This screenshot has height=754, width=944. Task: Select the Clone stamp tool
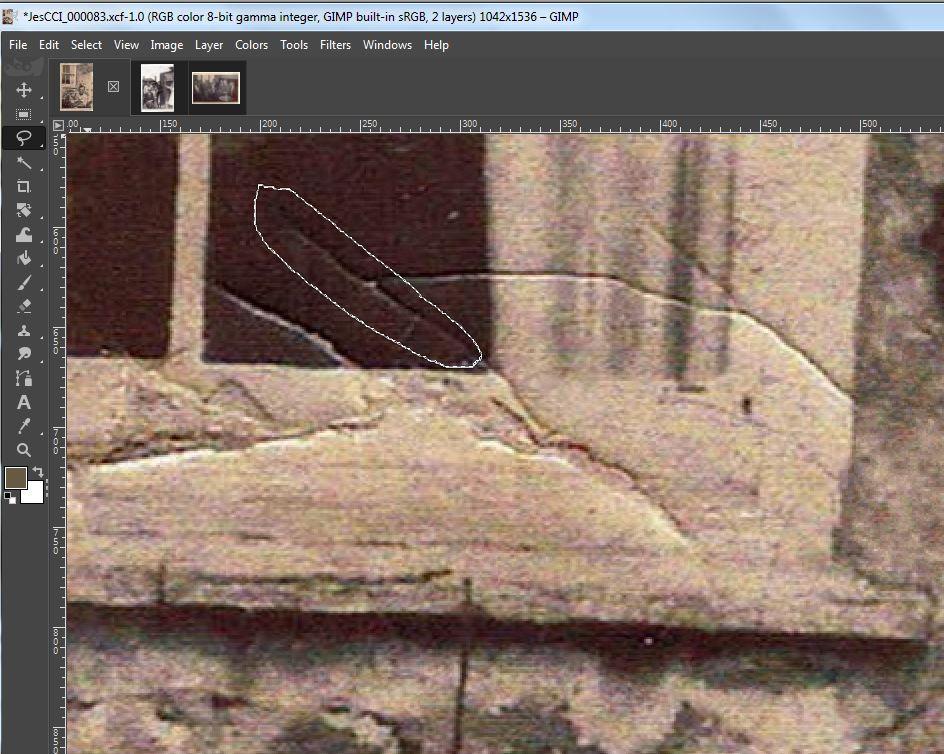23,331
